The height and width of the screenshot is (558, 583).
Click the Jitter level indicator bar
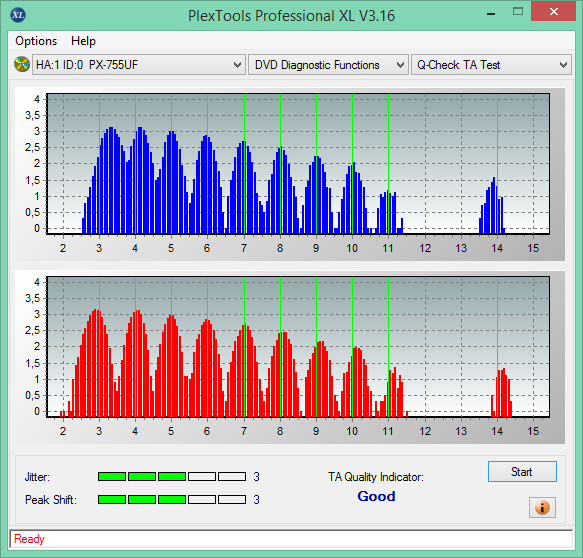172,477
